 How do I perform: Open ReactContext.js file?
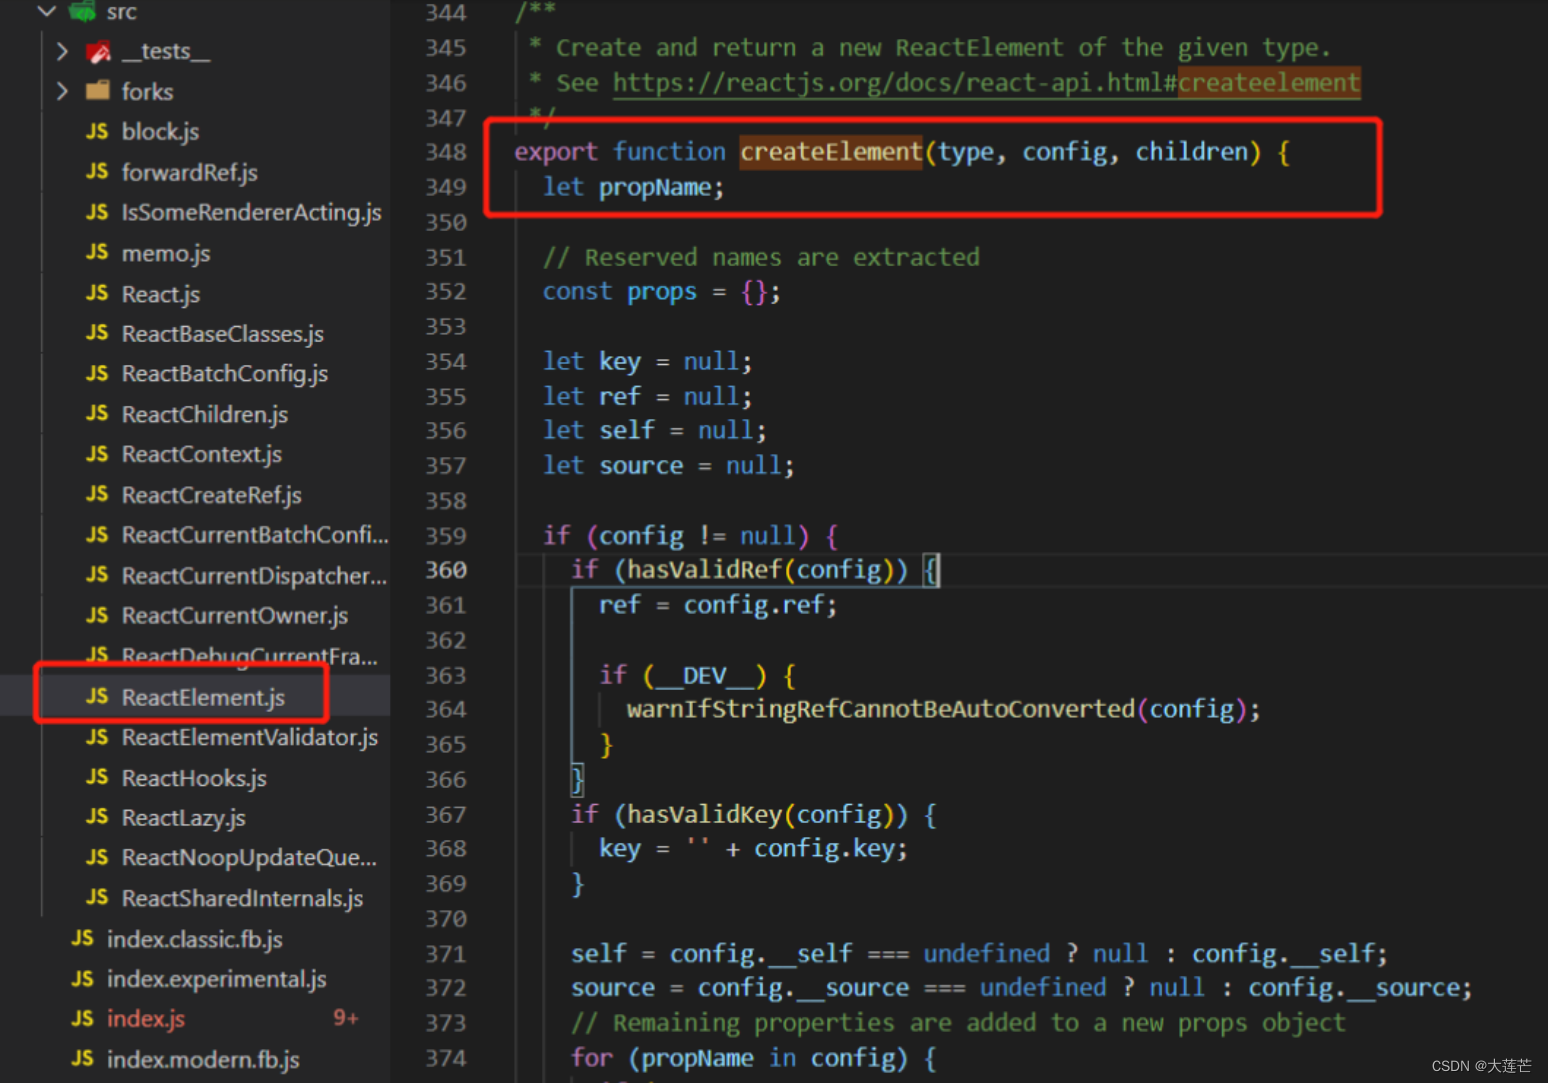(x=202, y=454)
